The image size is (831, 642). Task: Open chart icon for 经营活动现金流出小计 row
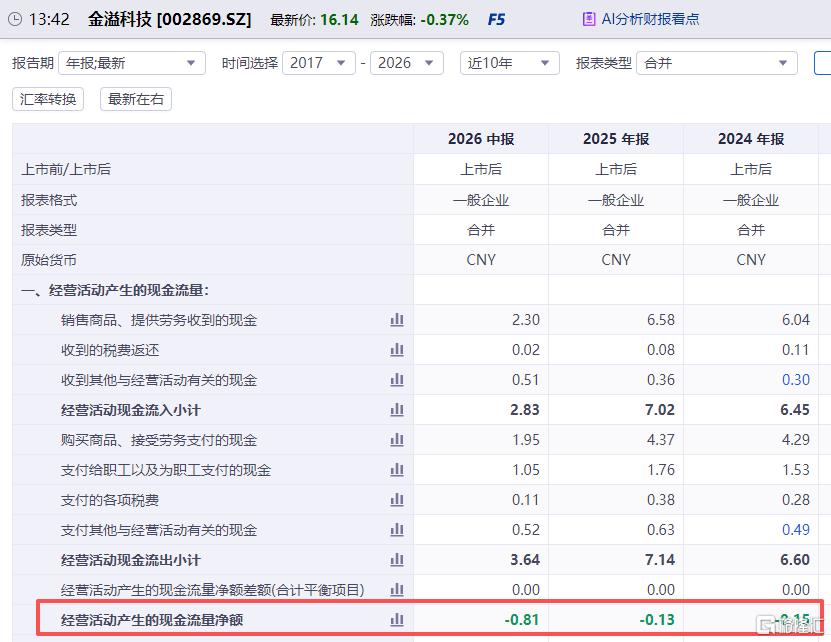(397, 559)
